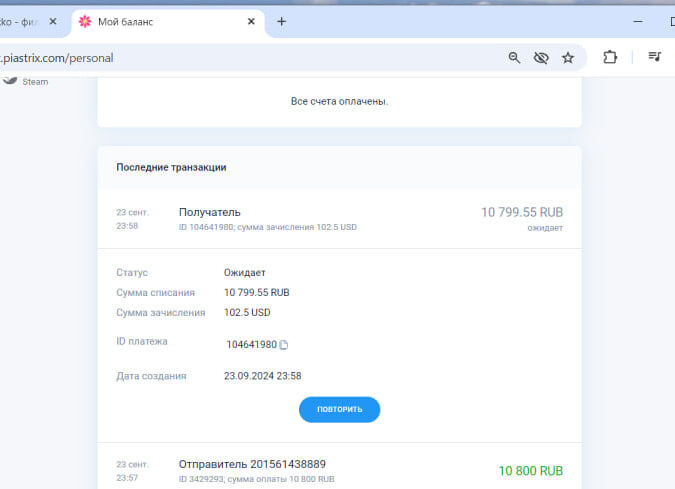675x489 pixels.
Task: Open the media controls toolbar icon
Action: (654, 58)
